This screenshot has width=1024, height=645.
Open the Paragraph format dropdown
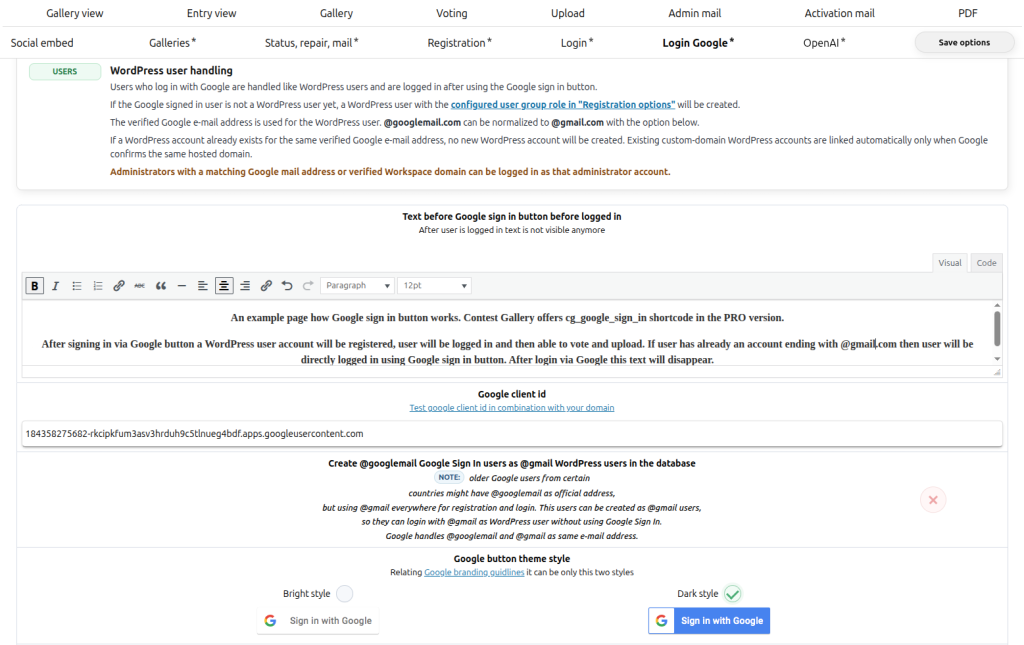pyautogui.click(x=357, y=286)
